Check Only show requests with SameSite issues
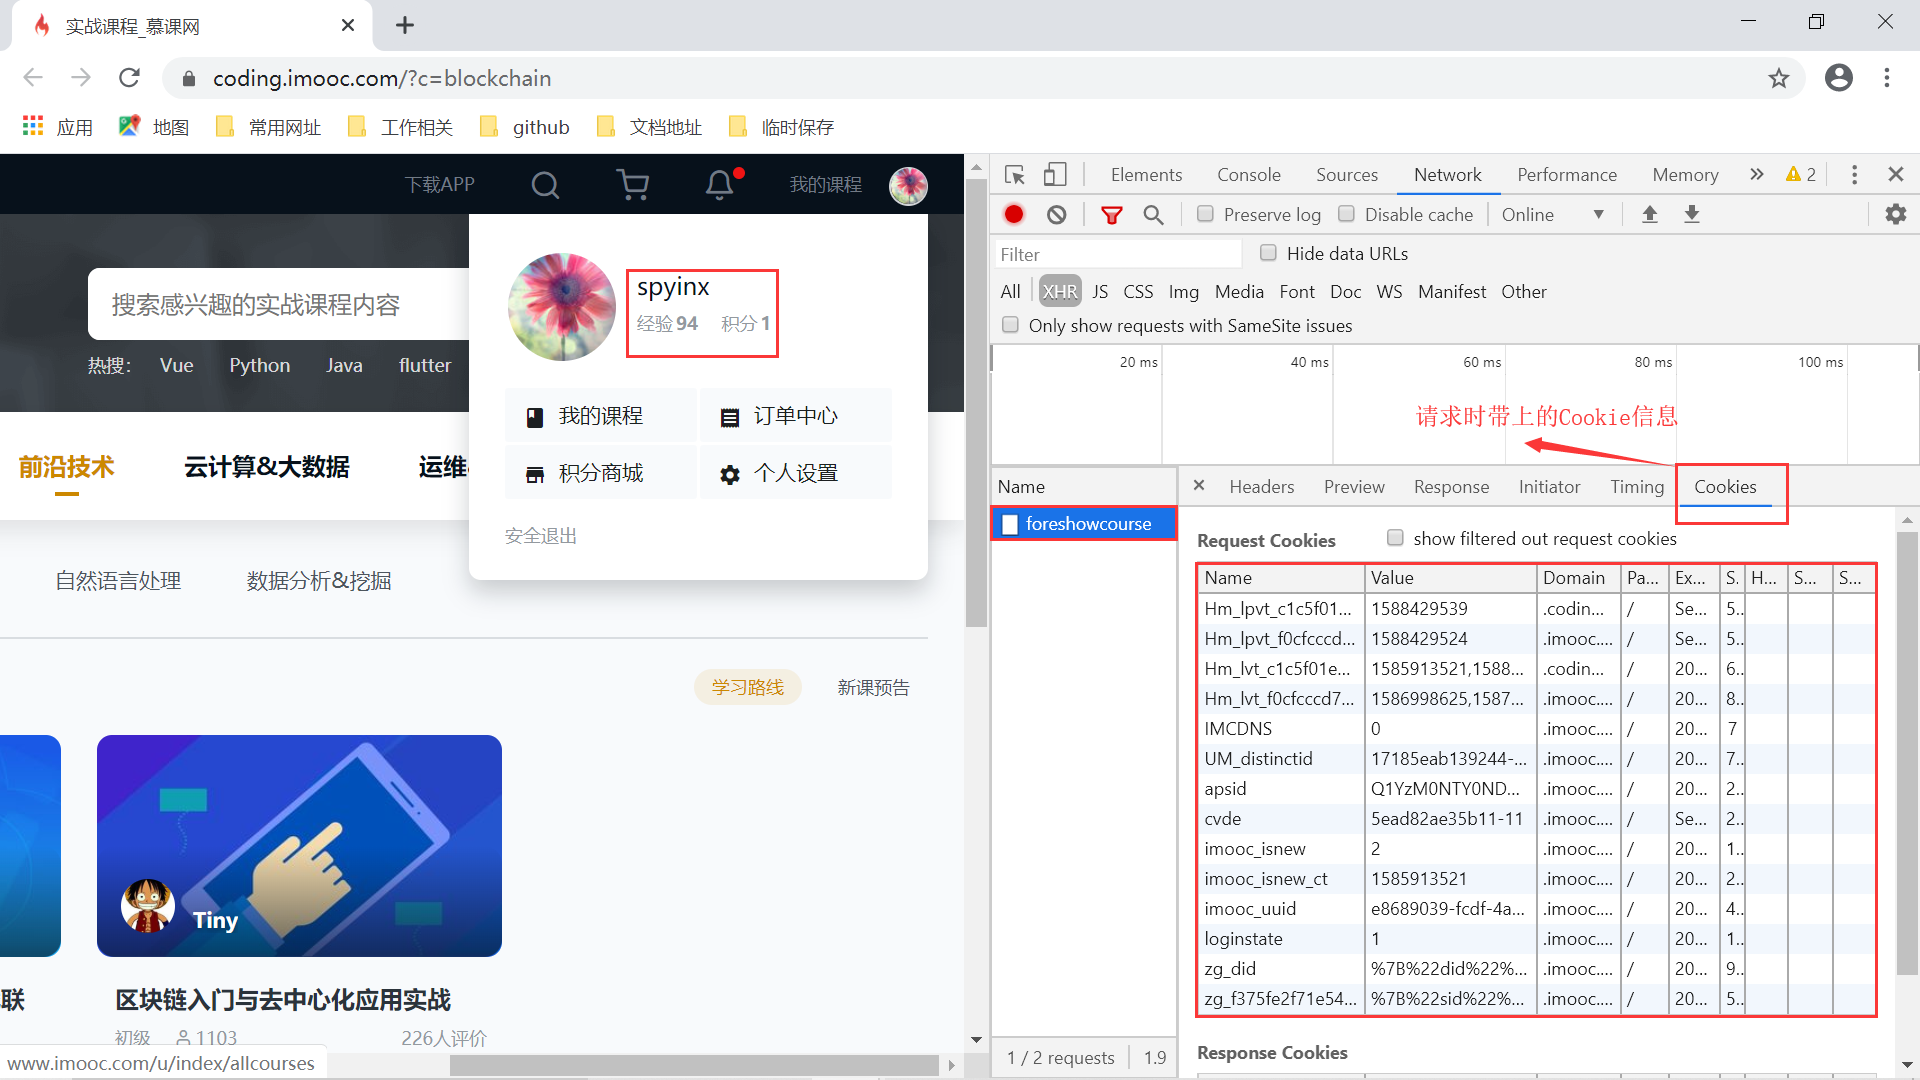This screenshot has height=1080, width=1920. [x=1010, y=325]
